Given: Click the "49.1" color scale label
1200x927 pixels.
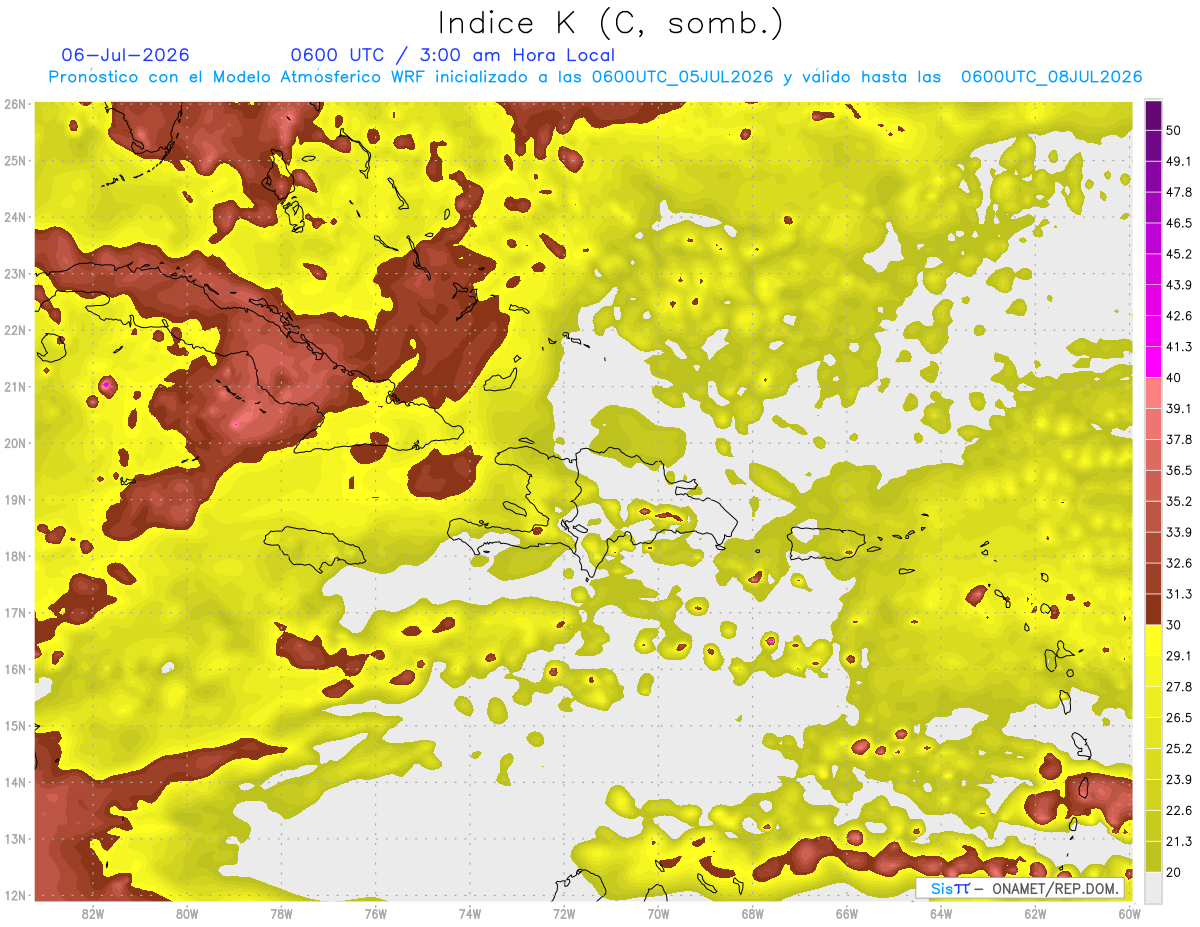Looking at the screenshot, I should point(1179,162).
